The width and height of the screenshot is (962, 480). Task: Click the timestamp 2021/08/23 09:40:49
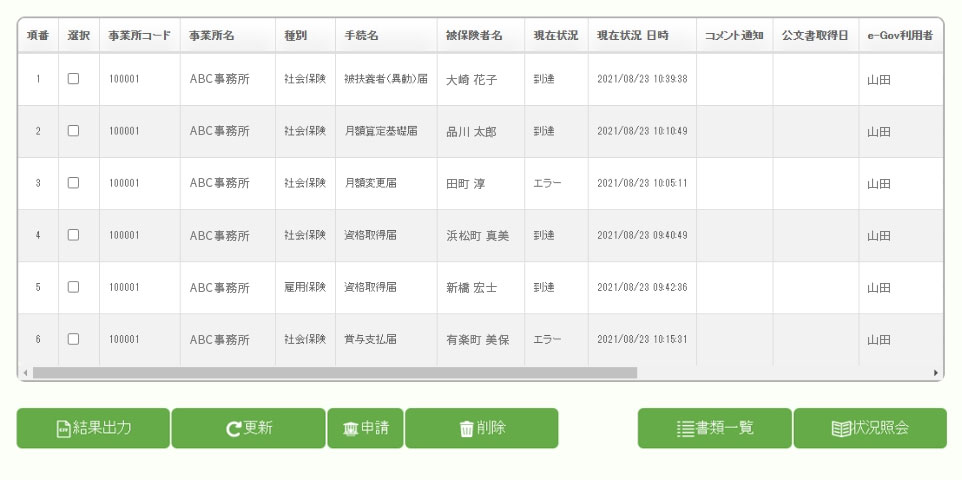[x=642, y=235]
